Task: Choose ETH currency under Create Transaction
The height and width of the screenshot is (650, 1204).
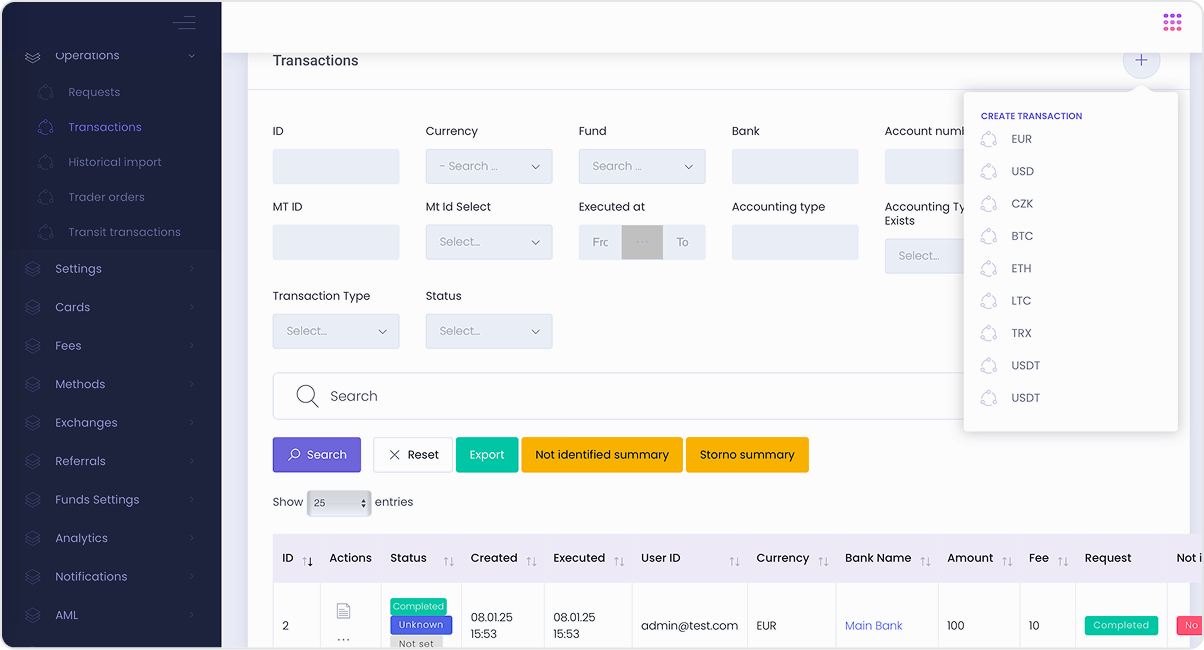Action: pyautogui.click(x=1020, y=268)
